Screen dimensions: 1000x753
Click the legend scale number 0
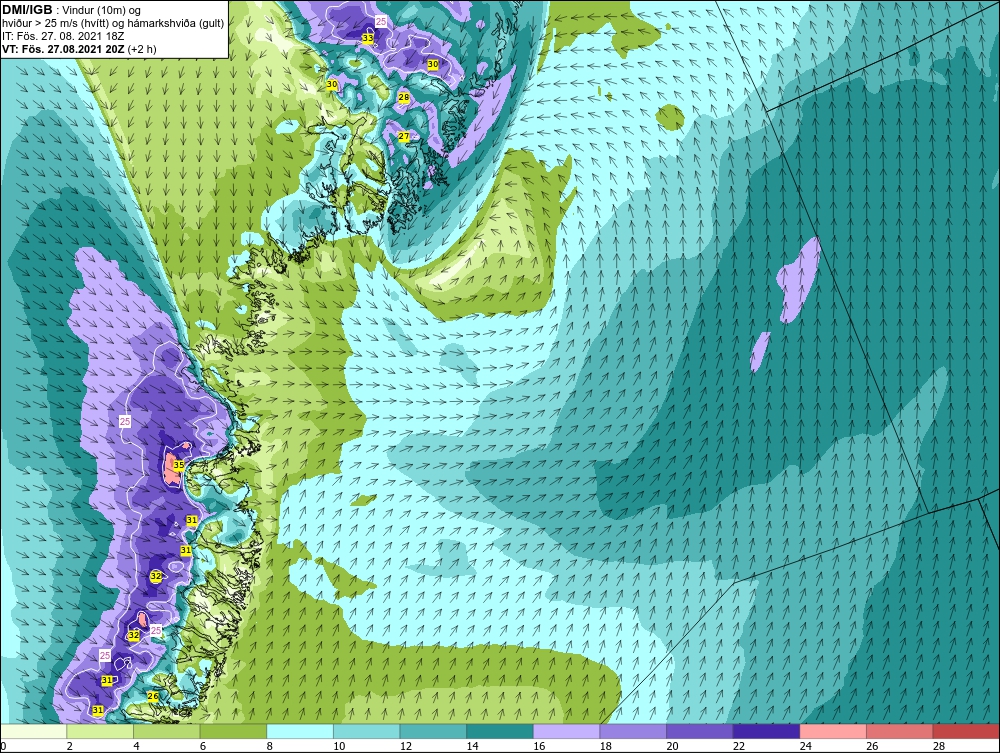3,746
